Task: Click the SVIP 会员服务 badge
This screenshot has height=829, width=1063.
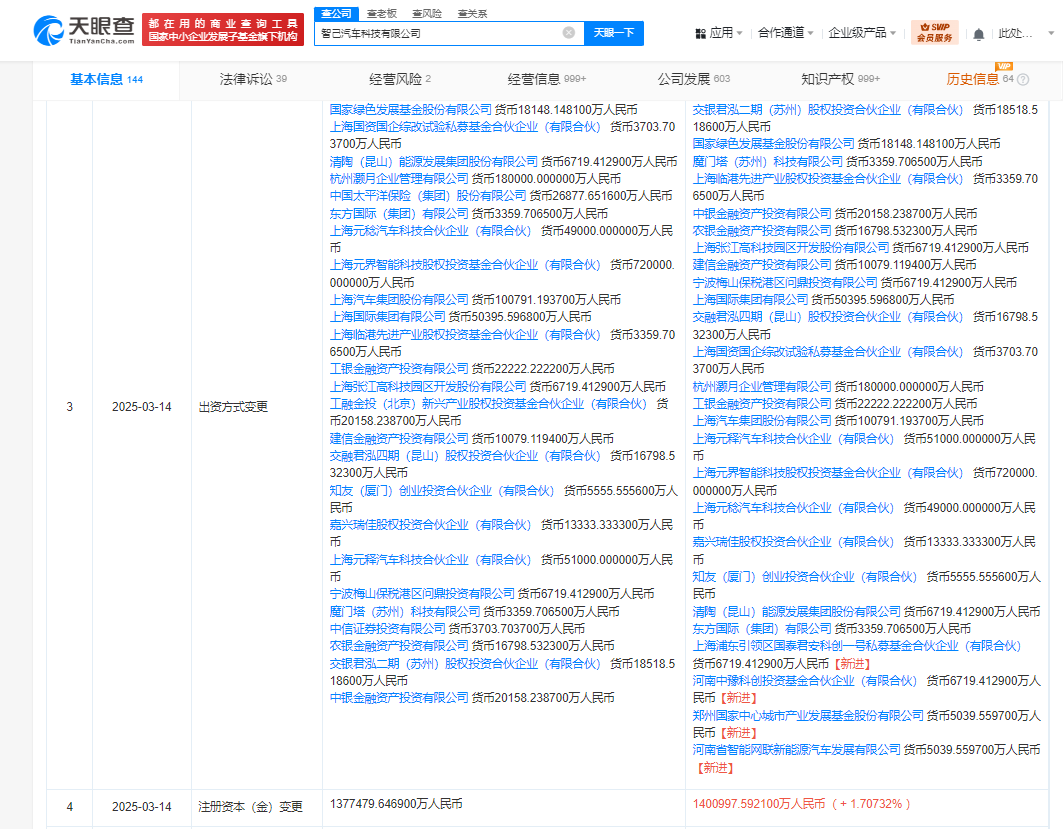Action: pyautogui.click(x=934, y=33)
